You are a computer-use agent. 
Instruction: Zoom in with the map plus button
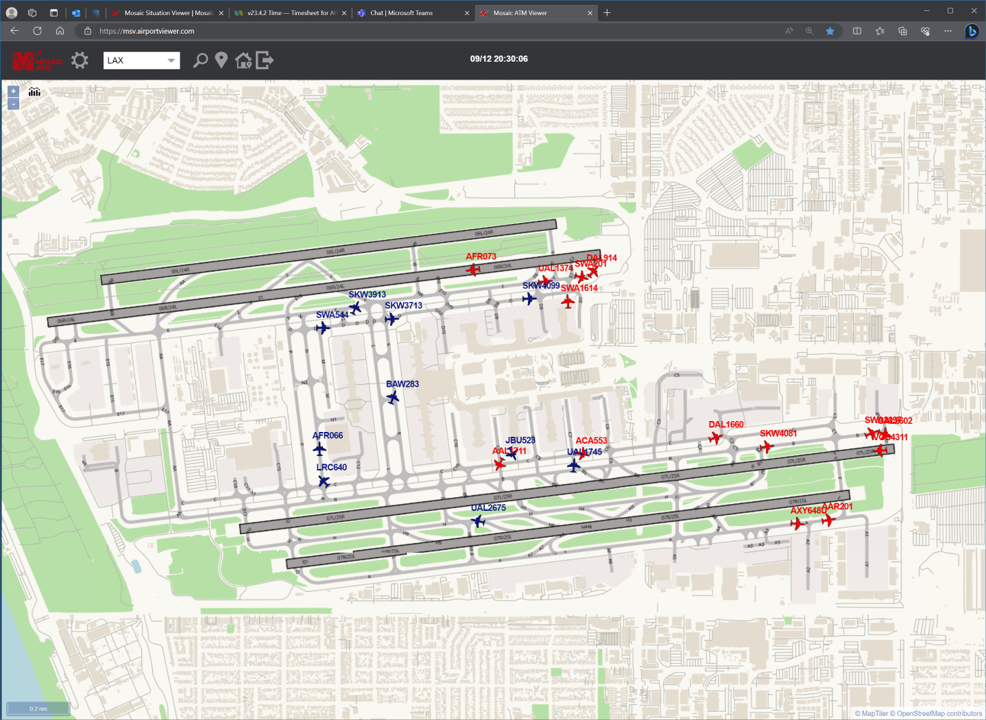click(13, 91)
